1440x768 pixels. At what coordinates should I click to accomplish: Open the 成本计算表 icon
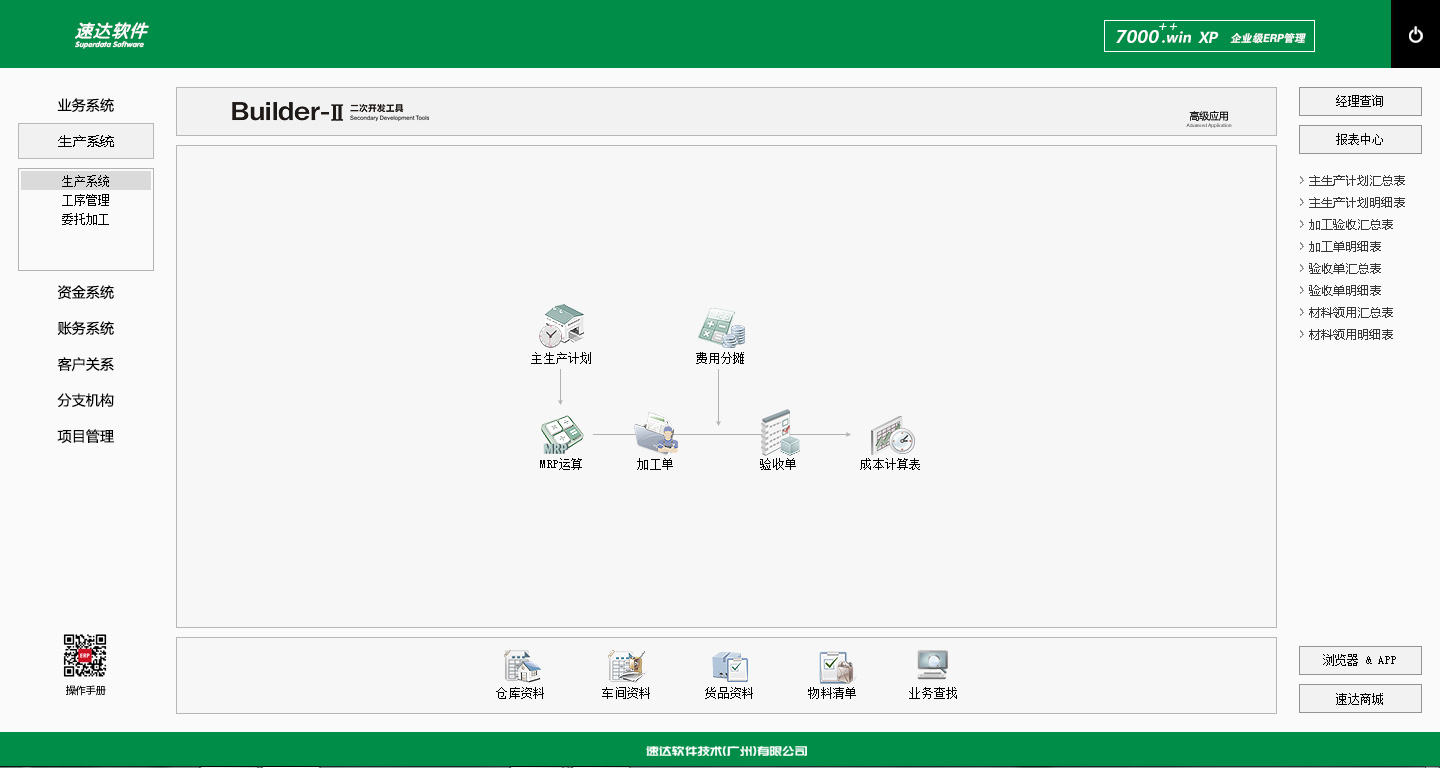pos(890,436)
